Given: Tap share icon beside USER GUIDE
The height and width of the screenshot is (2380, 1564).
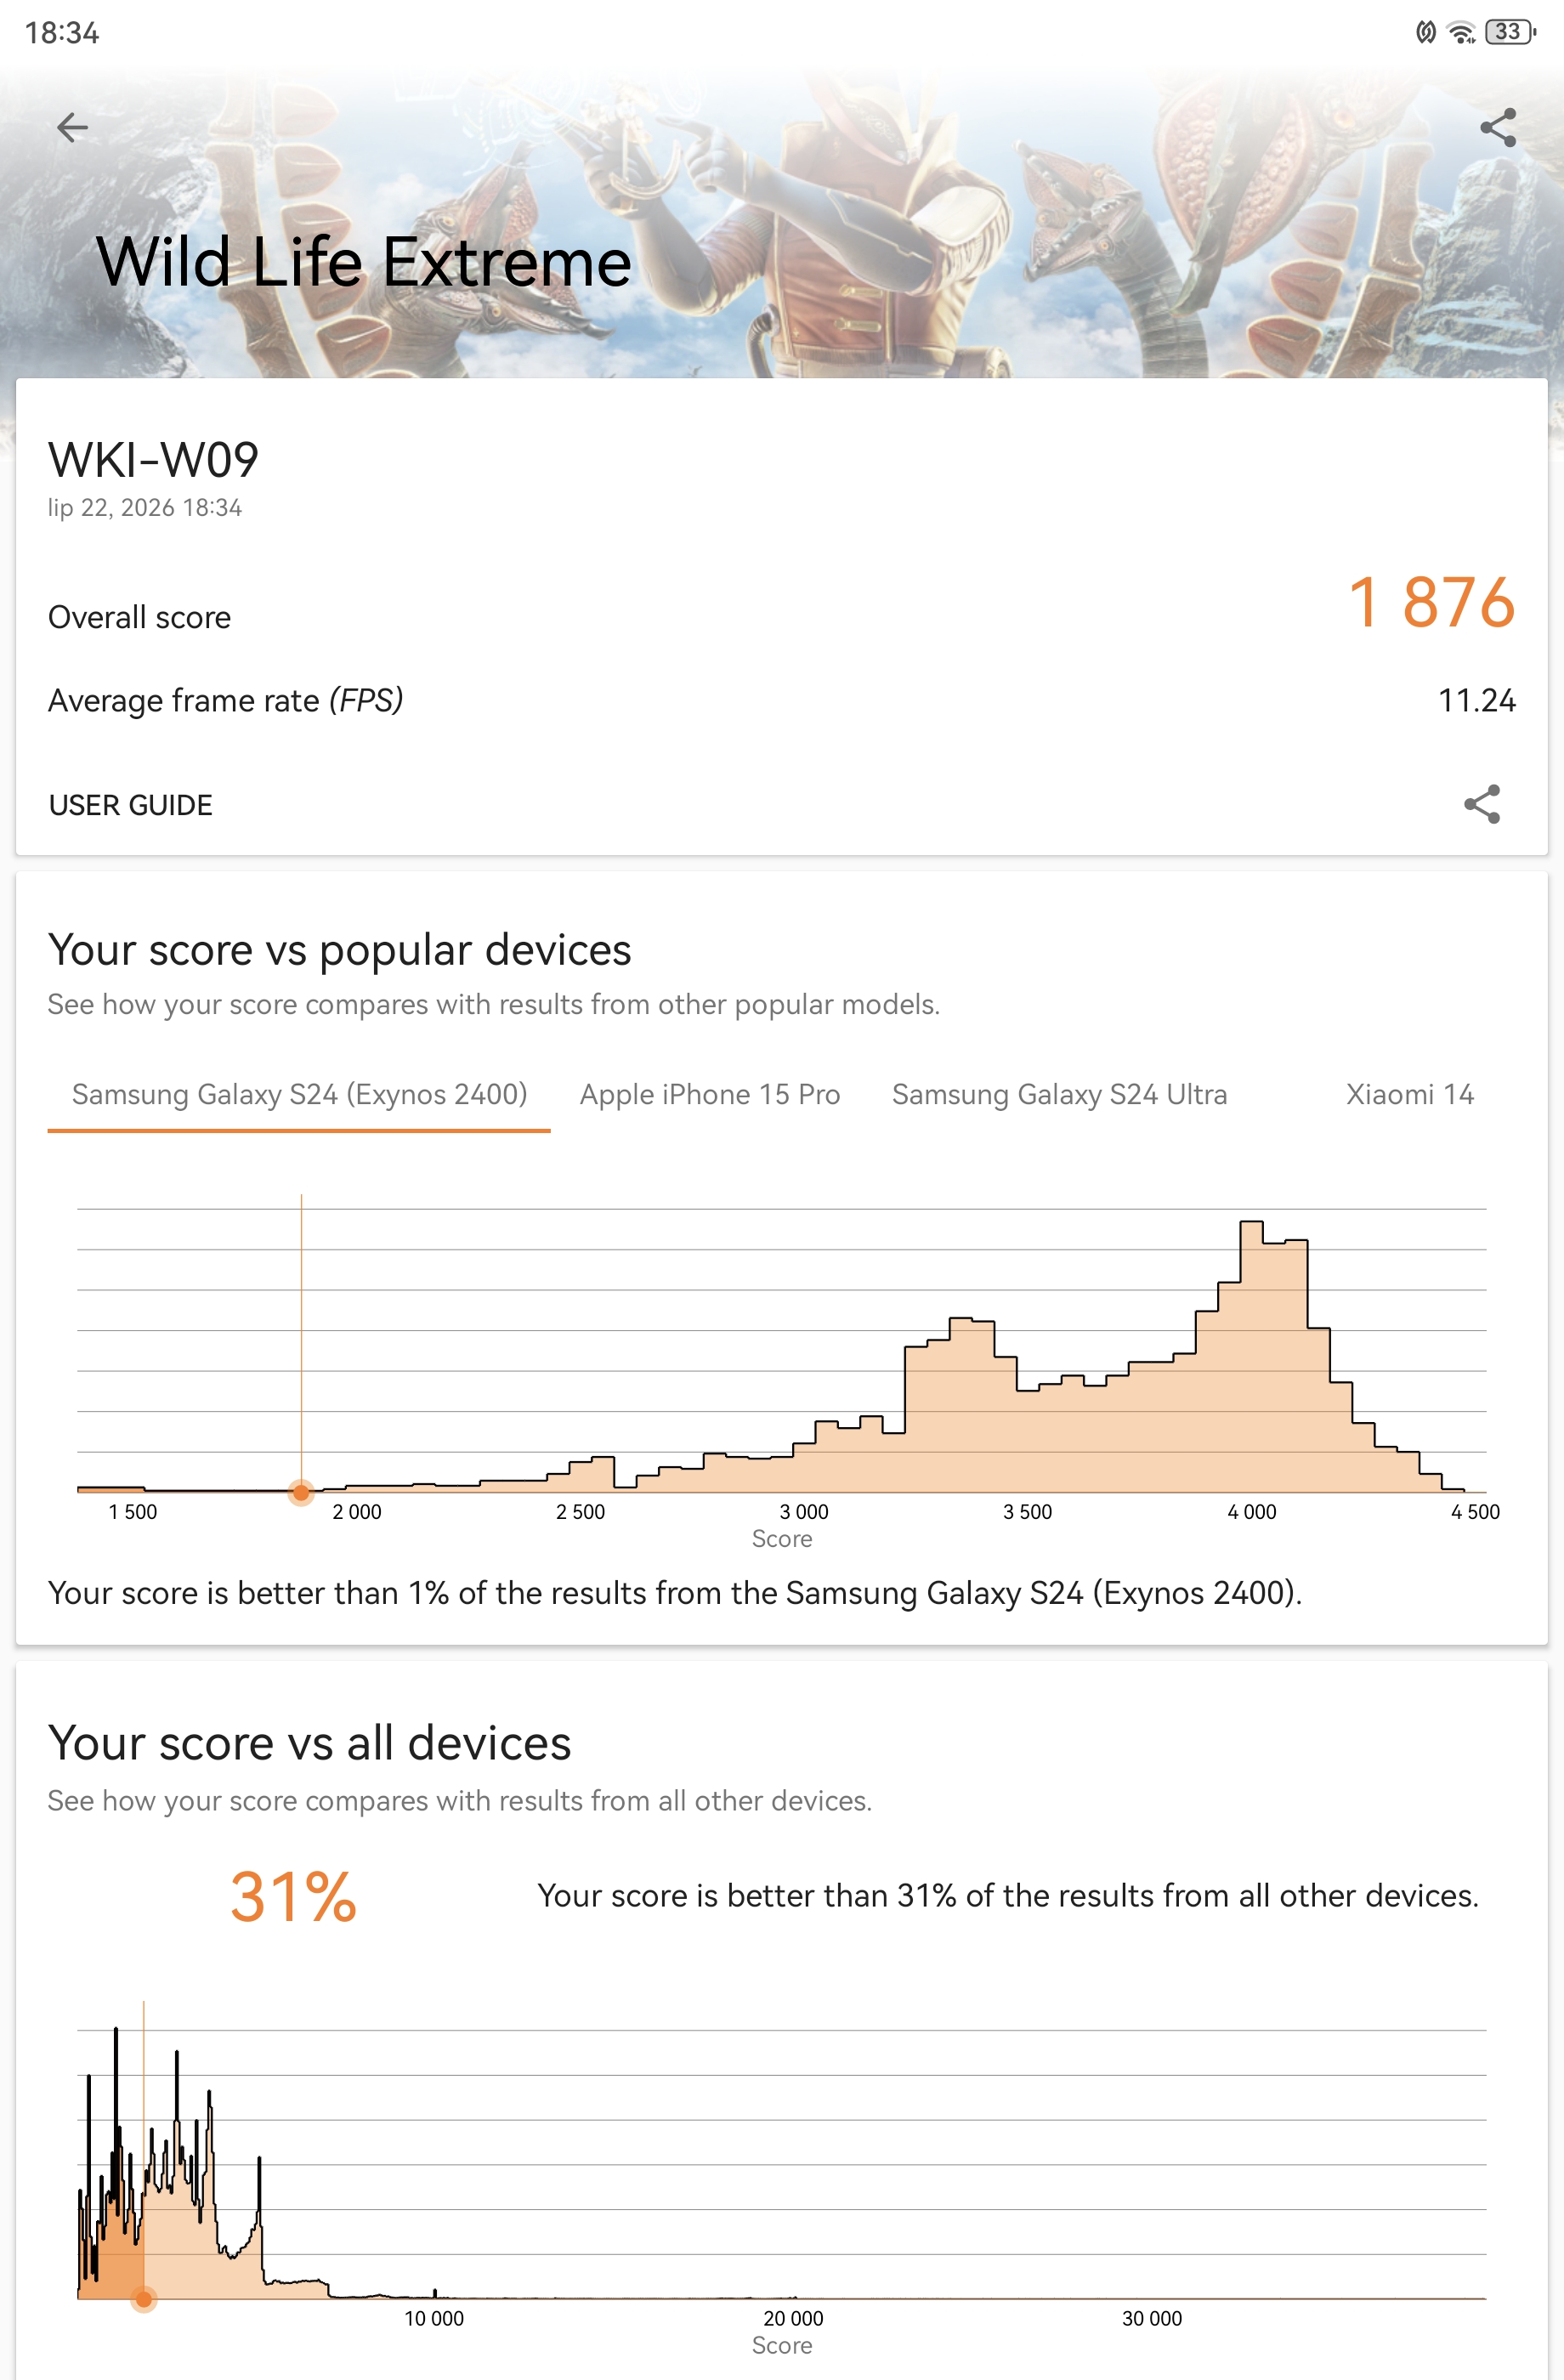Looking at the screenshot, I should point(1482,804).
